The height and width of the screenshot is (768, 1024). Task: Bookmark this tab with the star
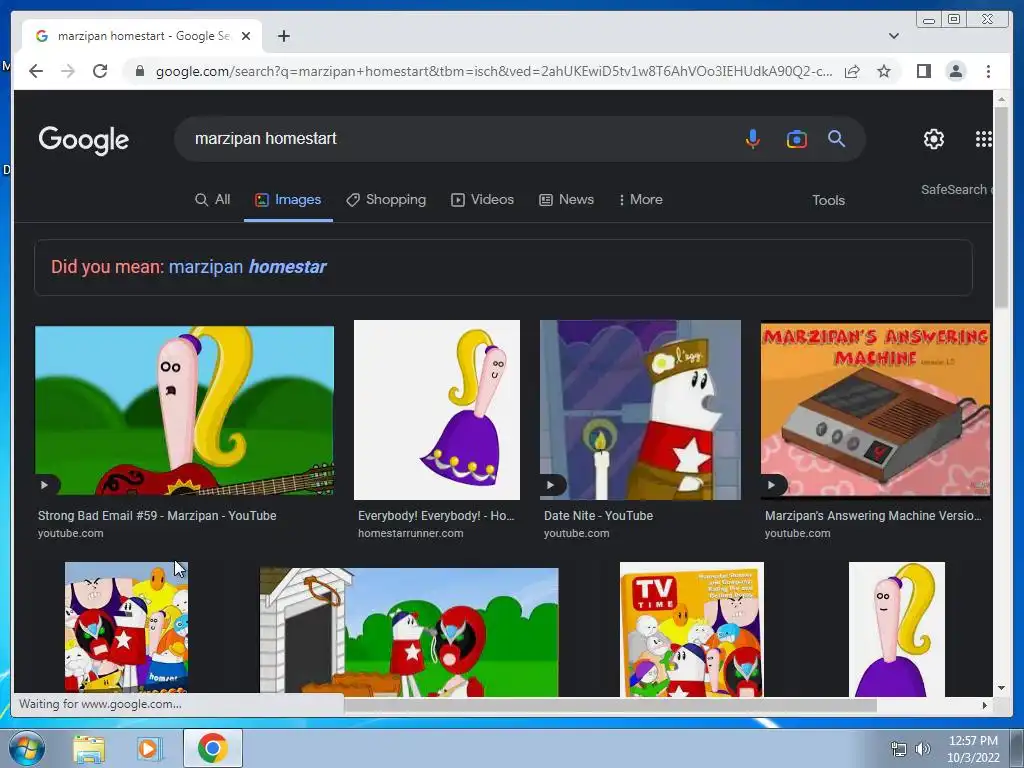884,71
